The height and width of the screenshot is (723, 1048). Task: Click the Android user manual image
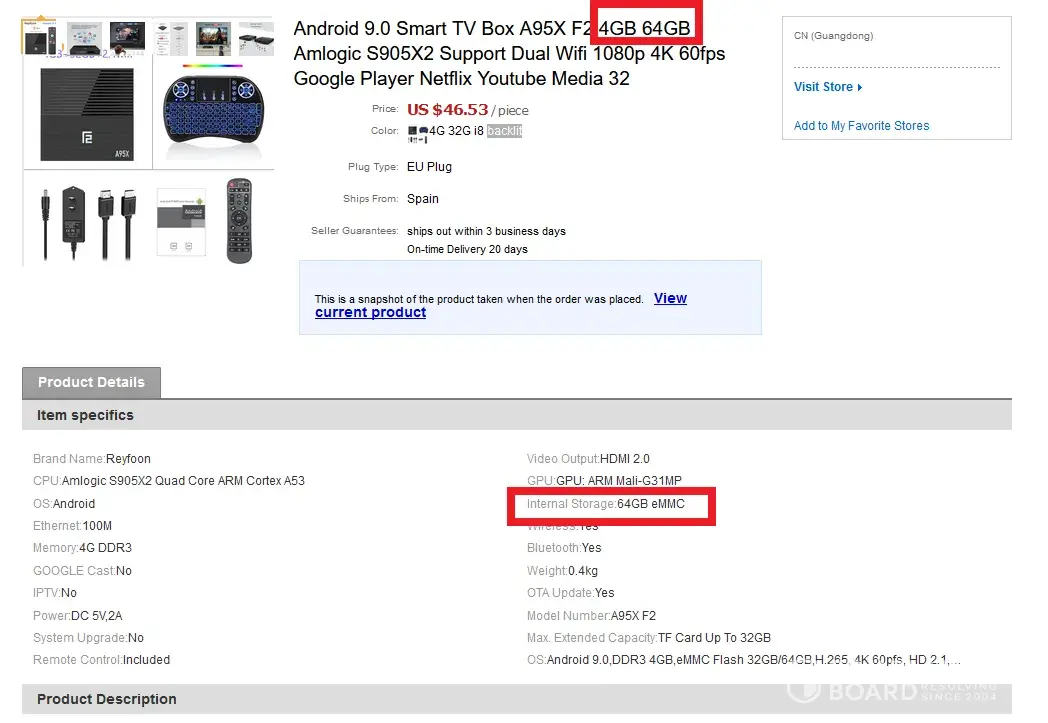point(181,221)
